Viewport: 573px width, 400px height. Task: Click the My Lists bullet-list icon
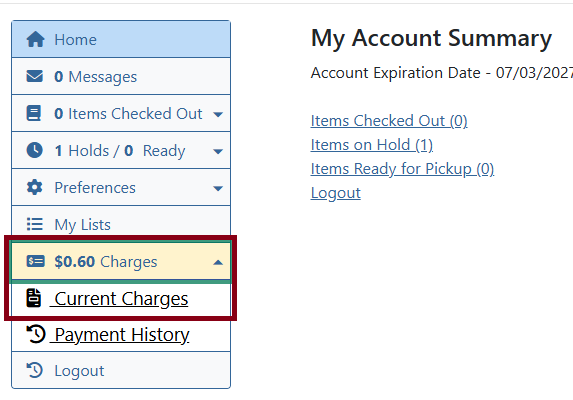tap(35, 224)
